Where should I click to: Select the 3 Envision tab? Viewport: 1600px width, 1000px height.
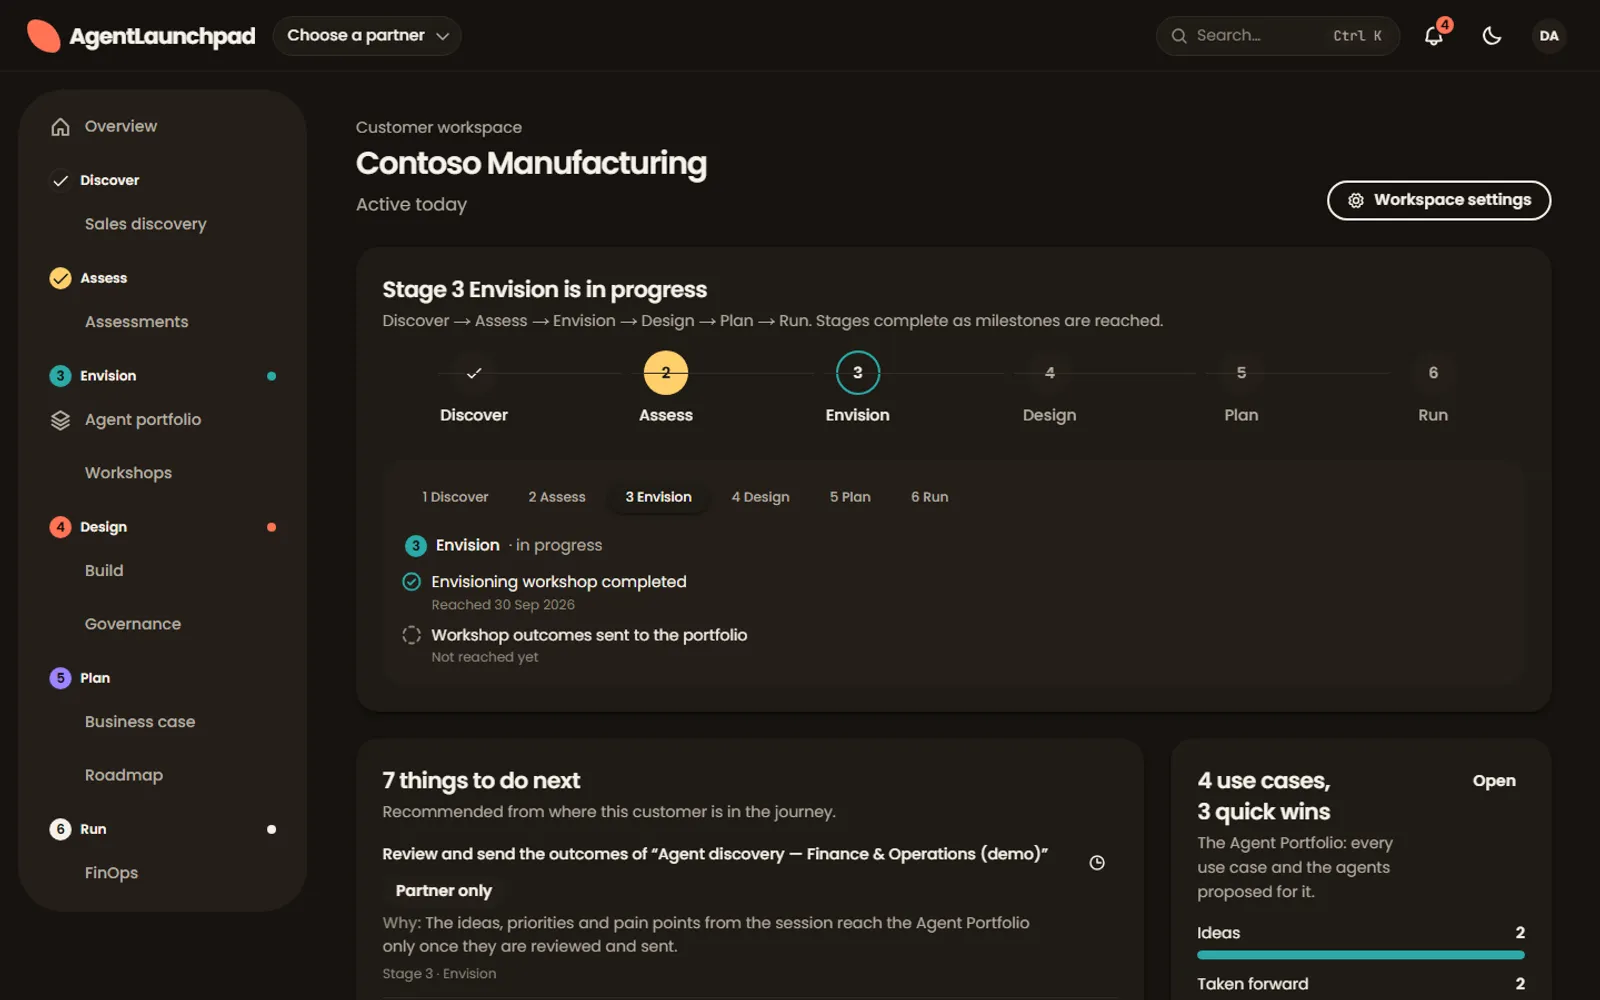click(x=658, y=497)
